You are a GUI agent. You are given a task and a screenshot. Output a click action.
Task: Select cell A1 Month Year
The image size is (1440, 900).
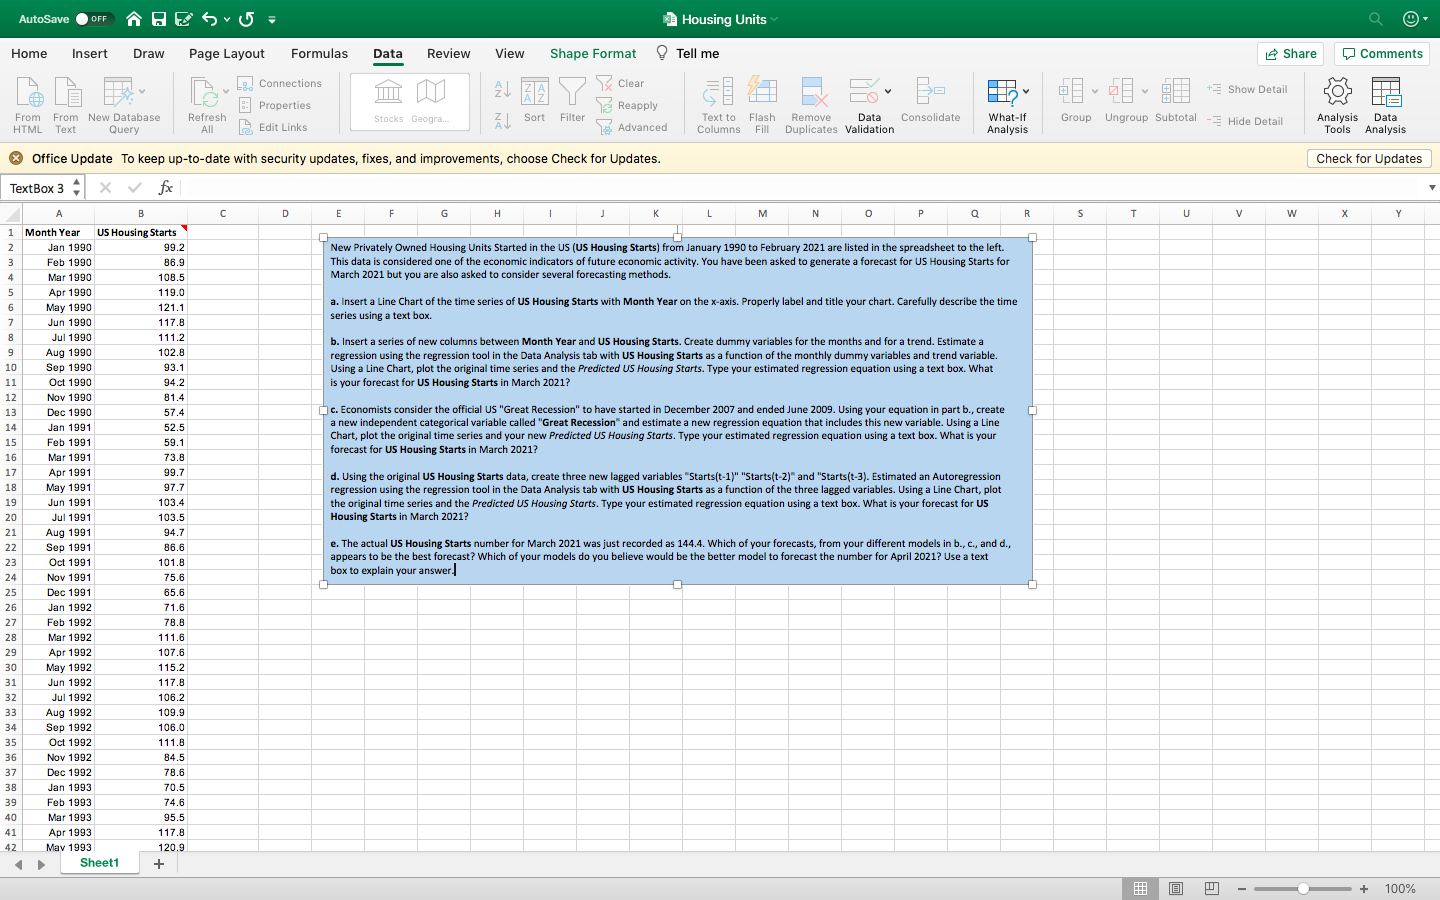click(x=59, y=232)
